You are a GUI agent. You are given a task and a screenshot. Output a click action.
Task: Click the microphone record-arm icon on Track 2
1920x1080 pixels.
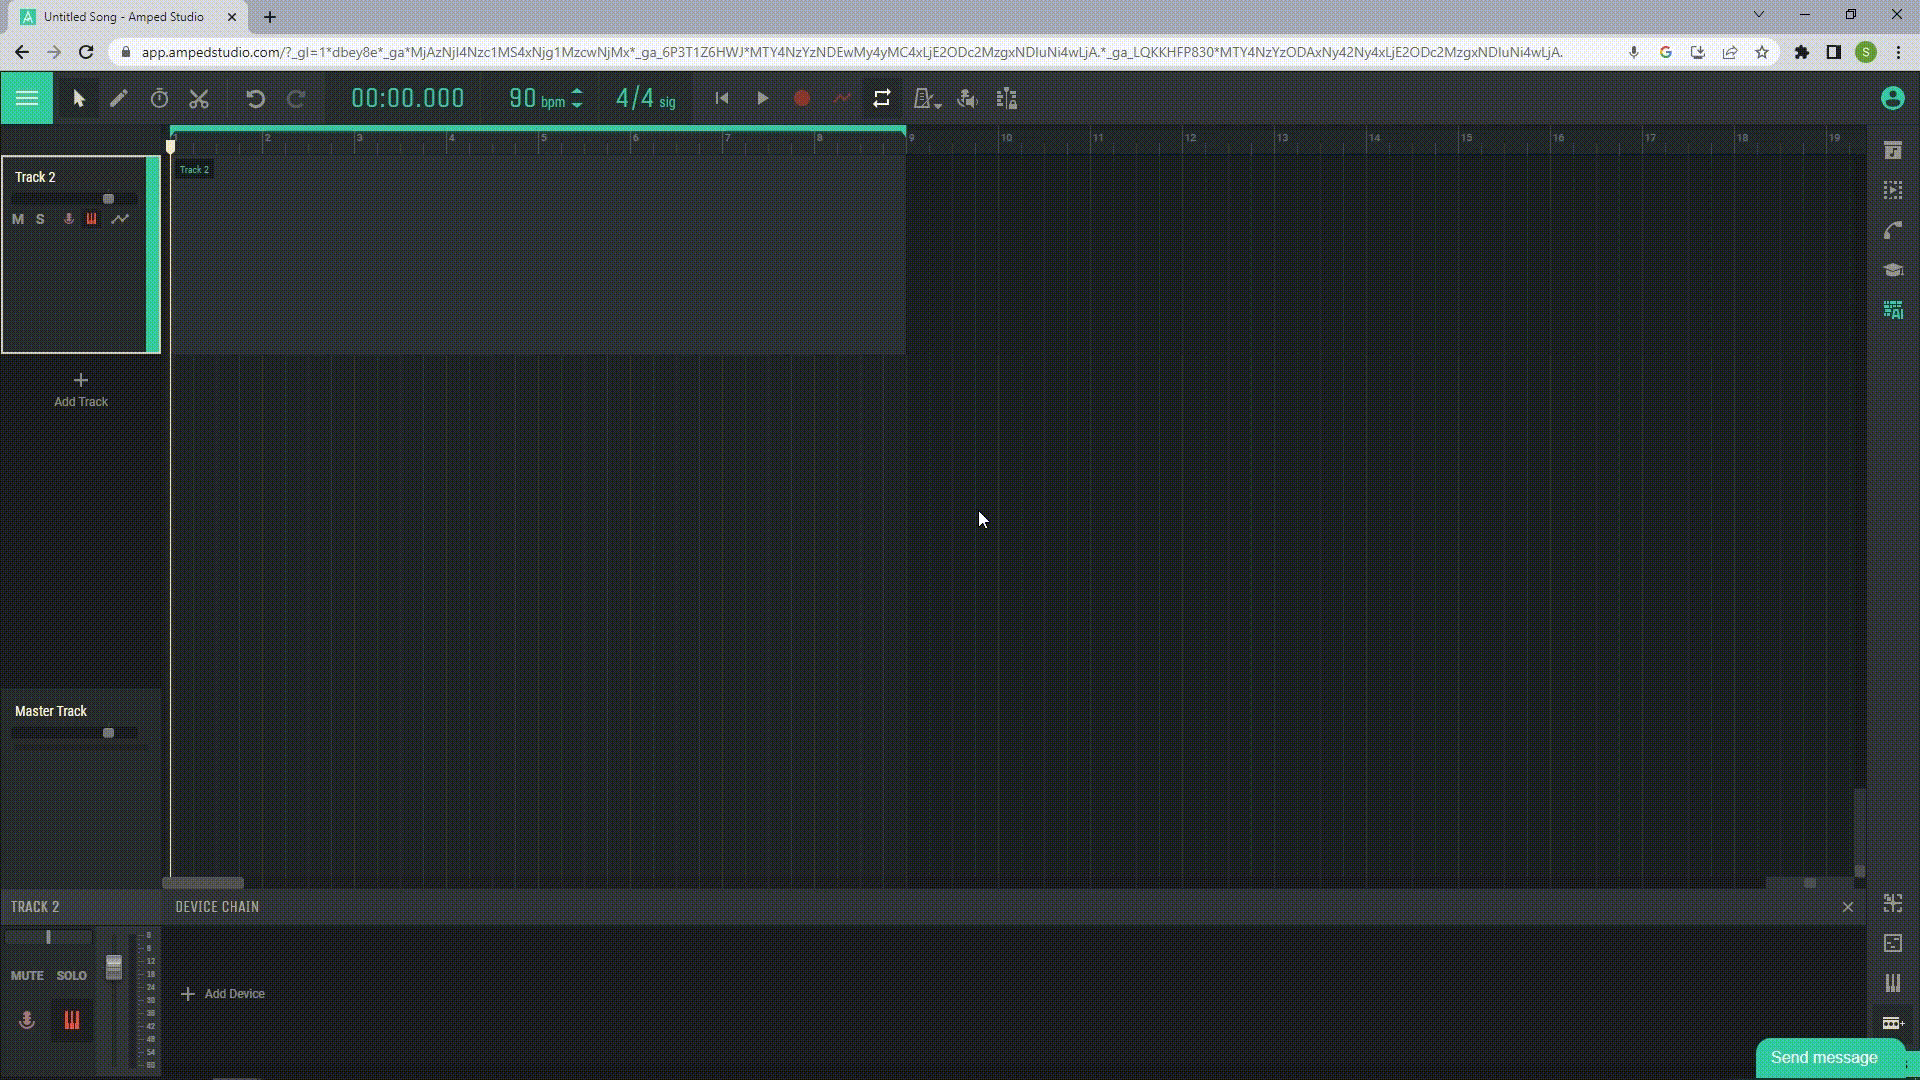click(x=67, y=219)
